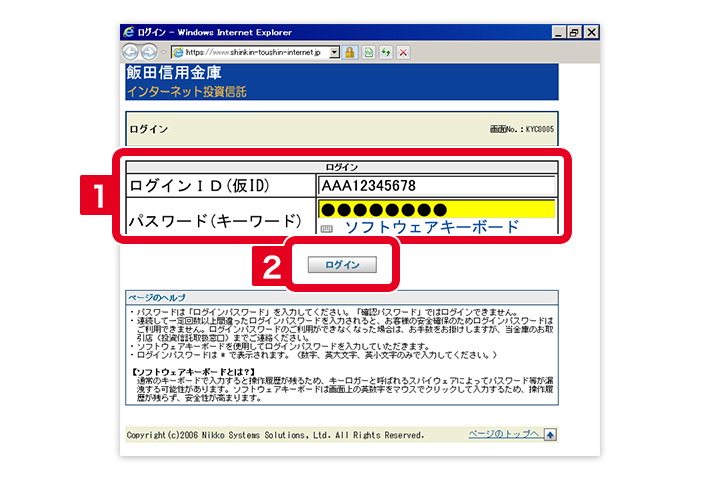Screen dimensions: 720x480
Task: Click the compatibility view page icon
Action: pyautogui.click(x=368, y=52)
